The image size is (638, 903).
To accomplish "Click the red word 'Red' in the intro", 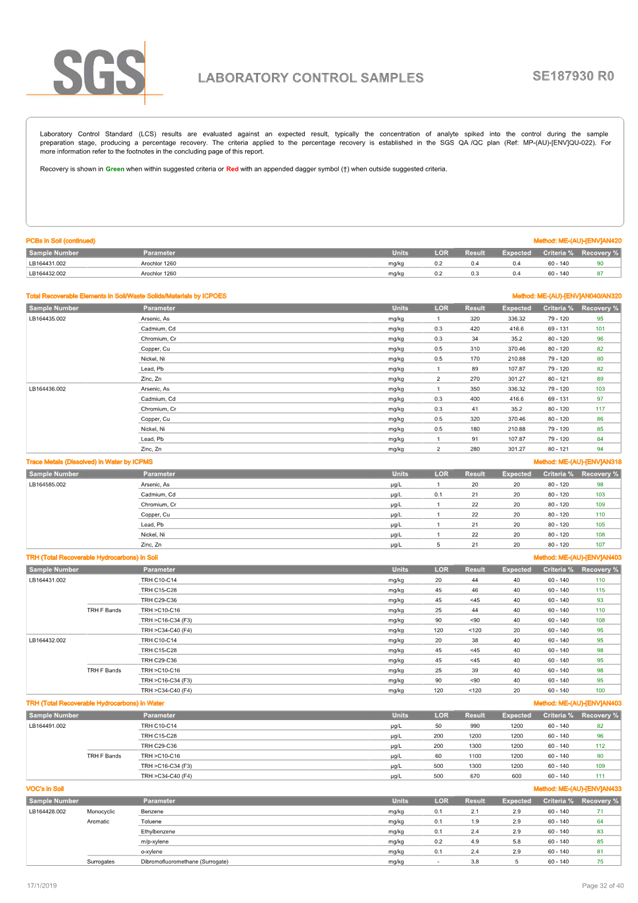I will coord(232,169).
